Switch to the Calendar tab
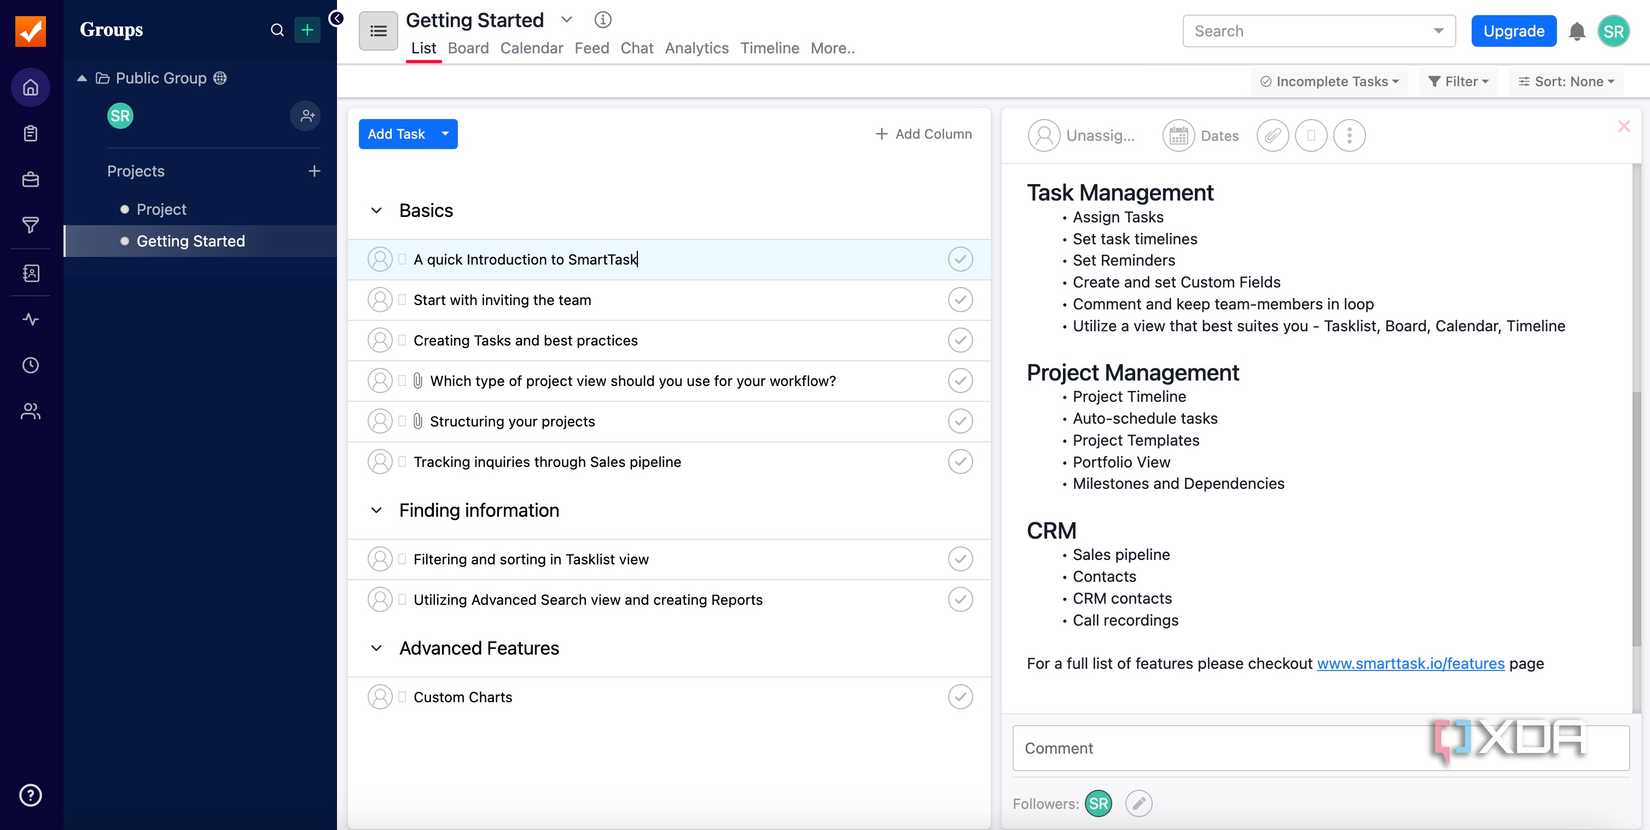Image resolution: width=1650 pixels, height=830 pixels. coord(531,48)
